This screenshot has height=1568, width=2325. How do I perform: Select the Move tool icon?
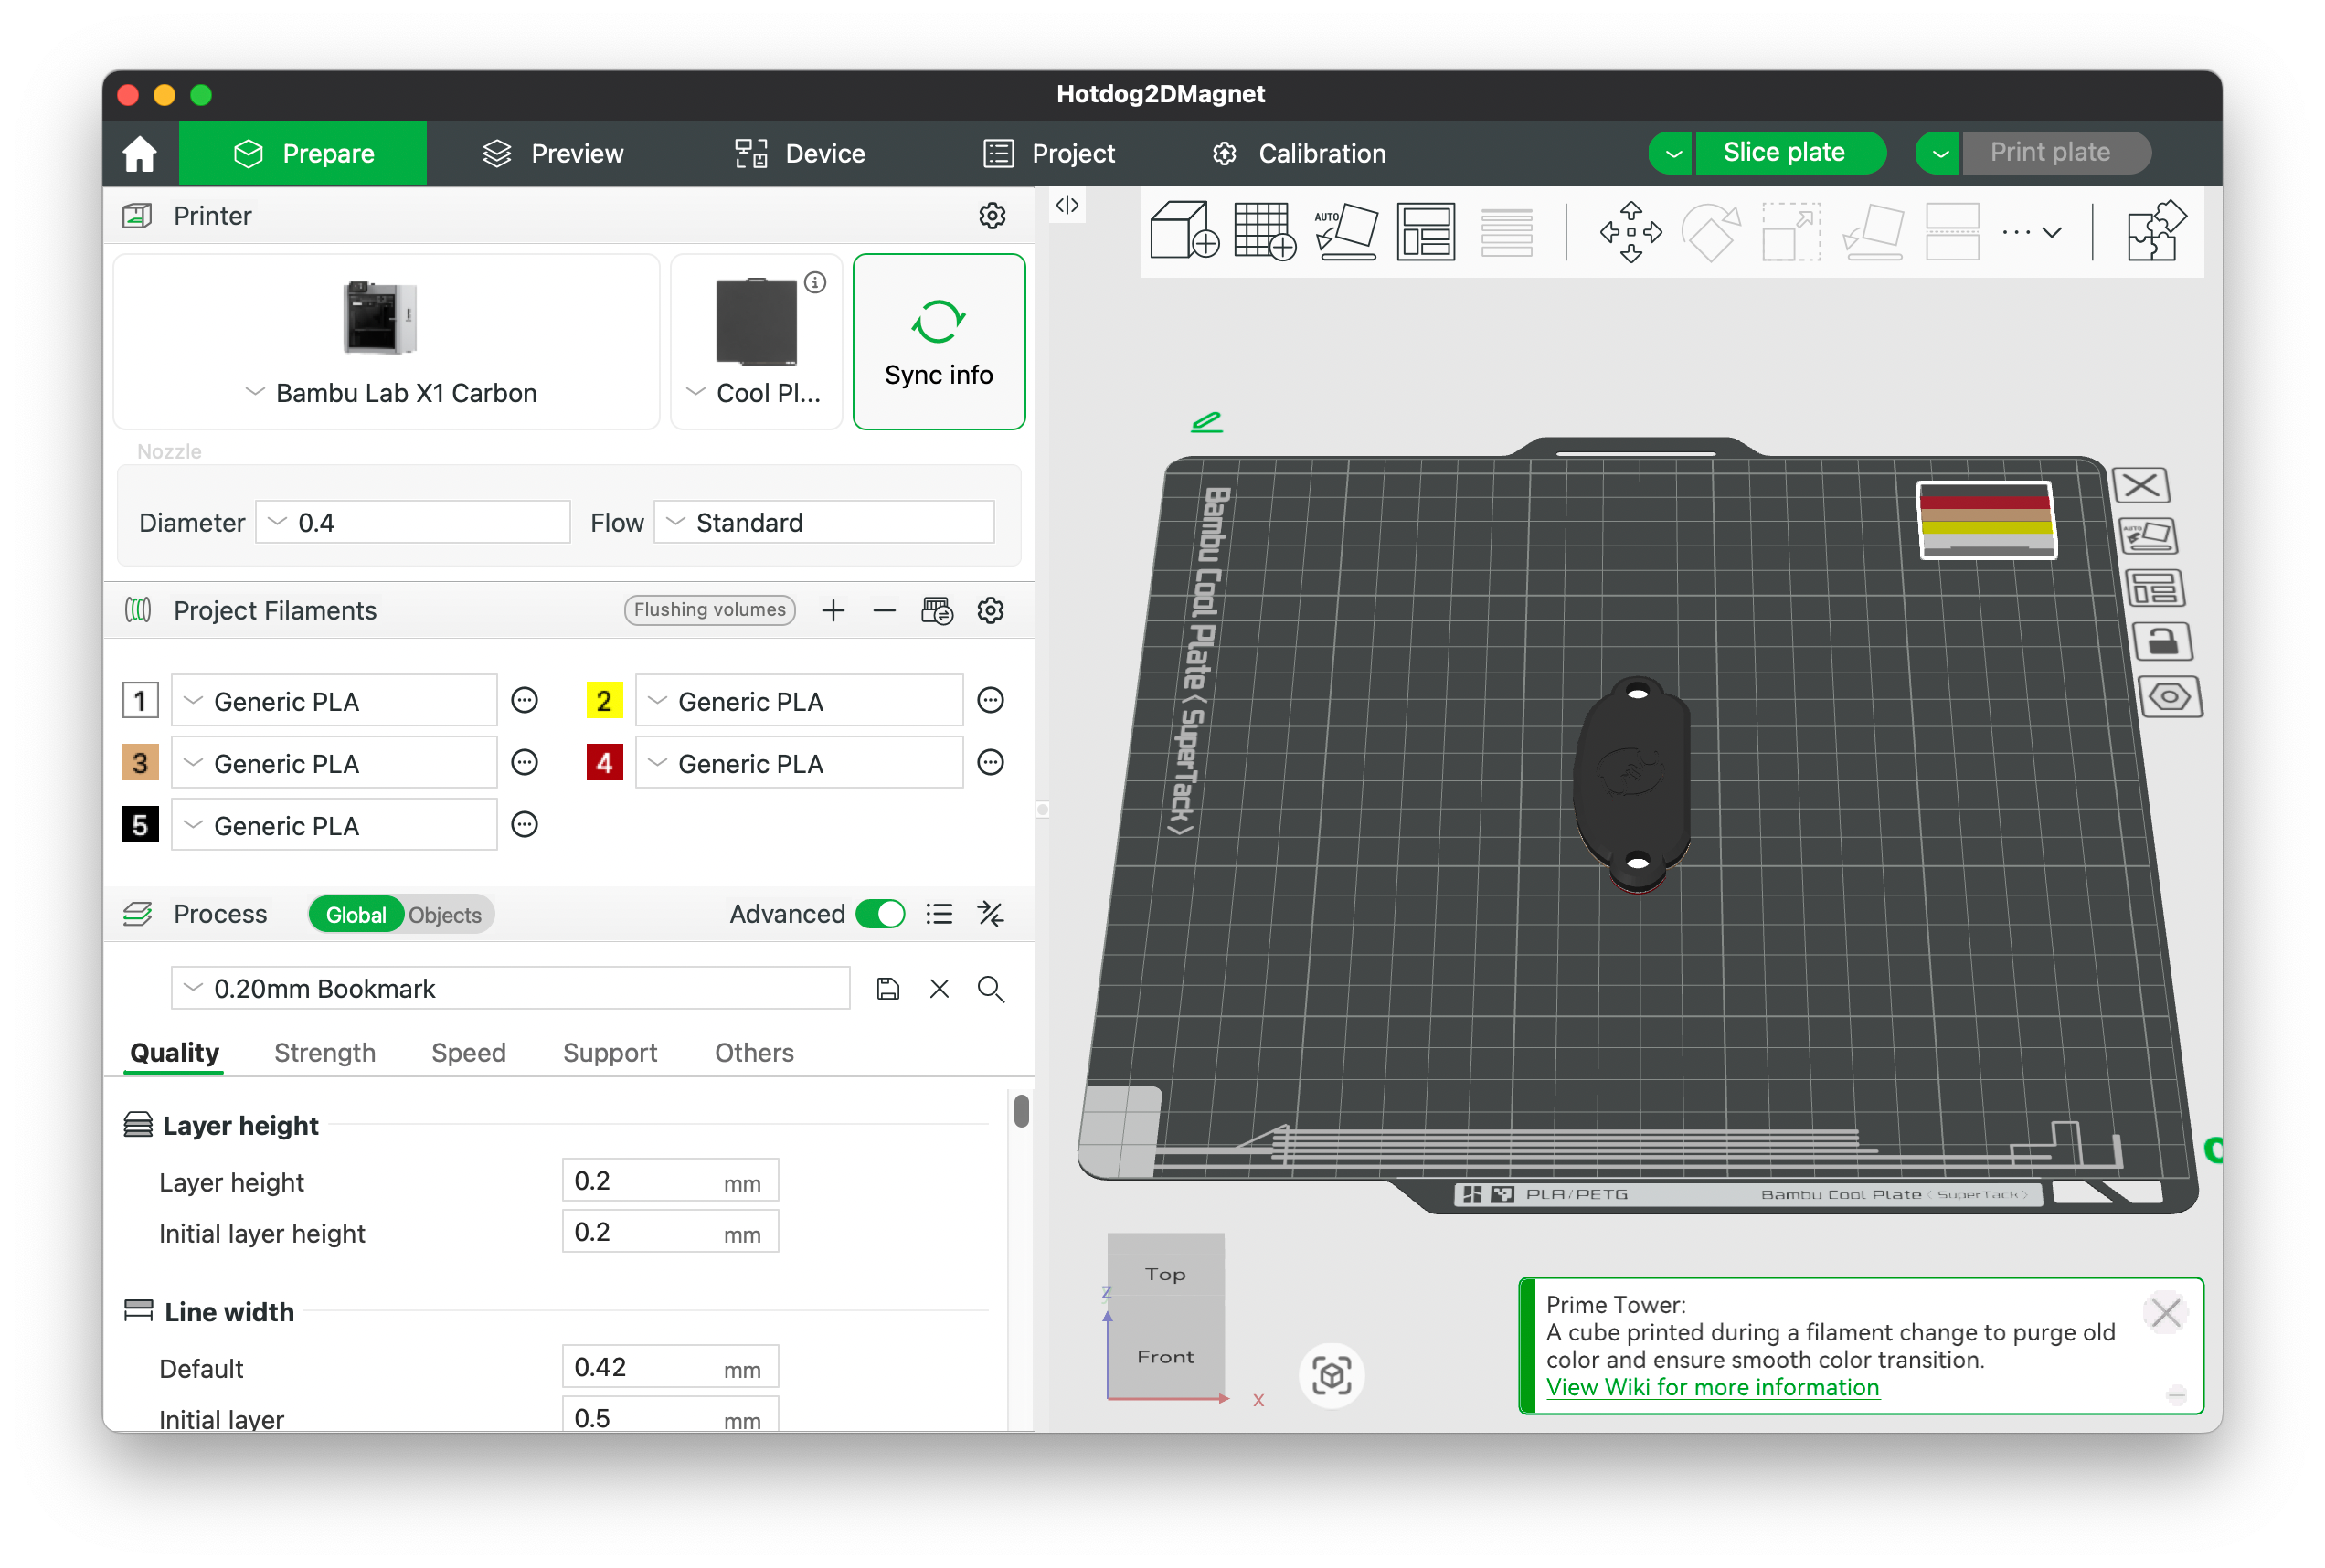tap(1631, 232)
